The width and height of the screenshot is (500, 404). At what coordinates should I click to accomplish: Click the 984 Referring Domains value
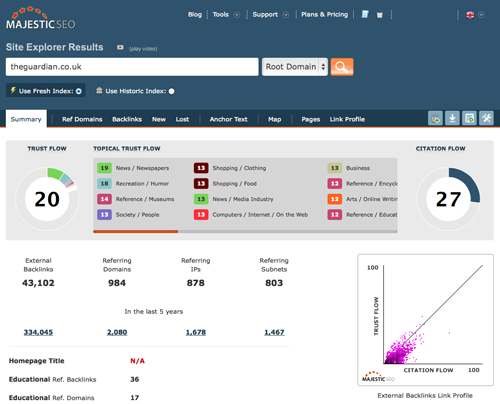(117, 283)
